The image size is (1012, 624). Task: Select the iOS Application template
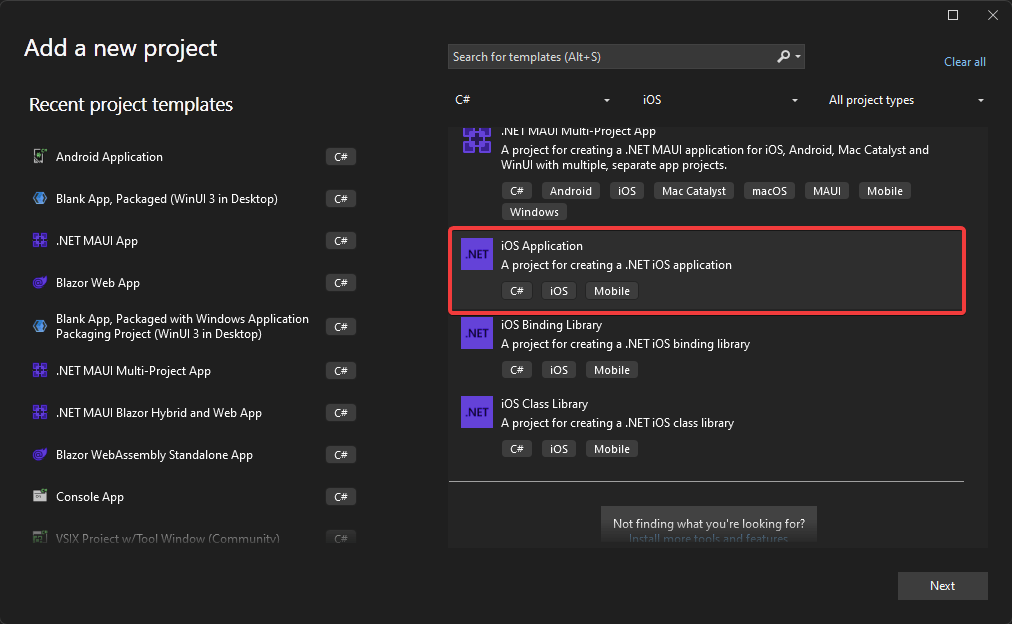point(707,270)
